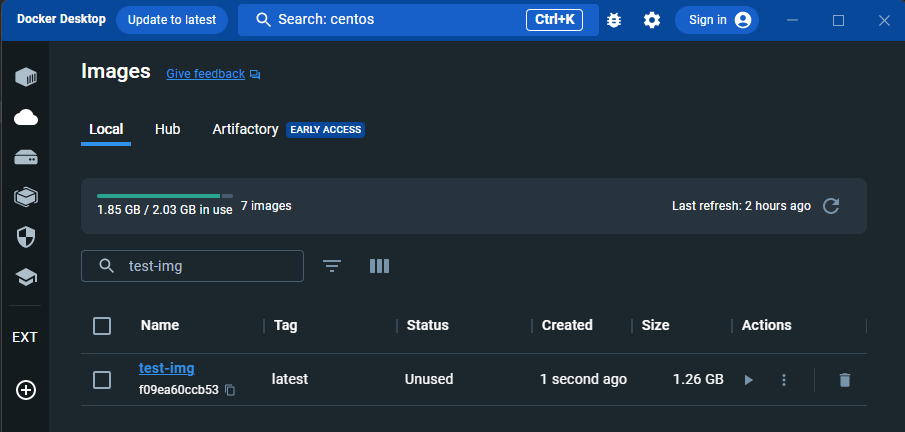Click the Add Extensions plus icon
This screenshot has height=432, width=905.
25,390
